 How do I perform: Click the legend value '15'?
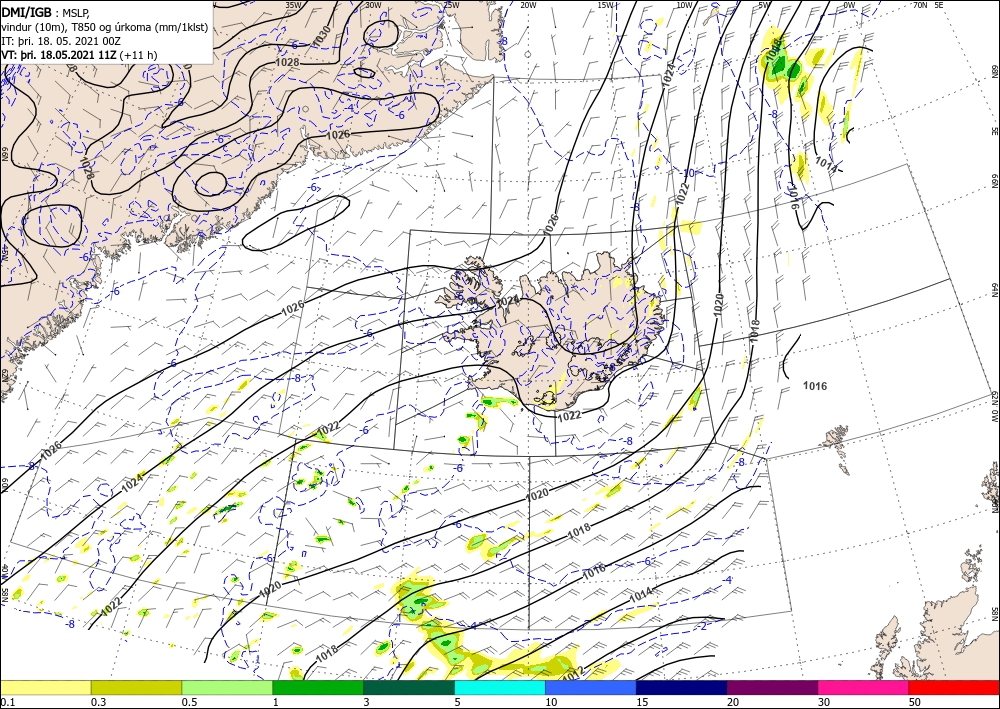642,702
